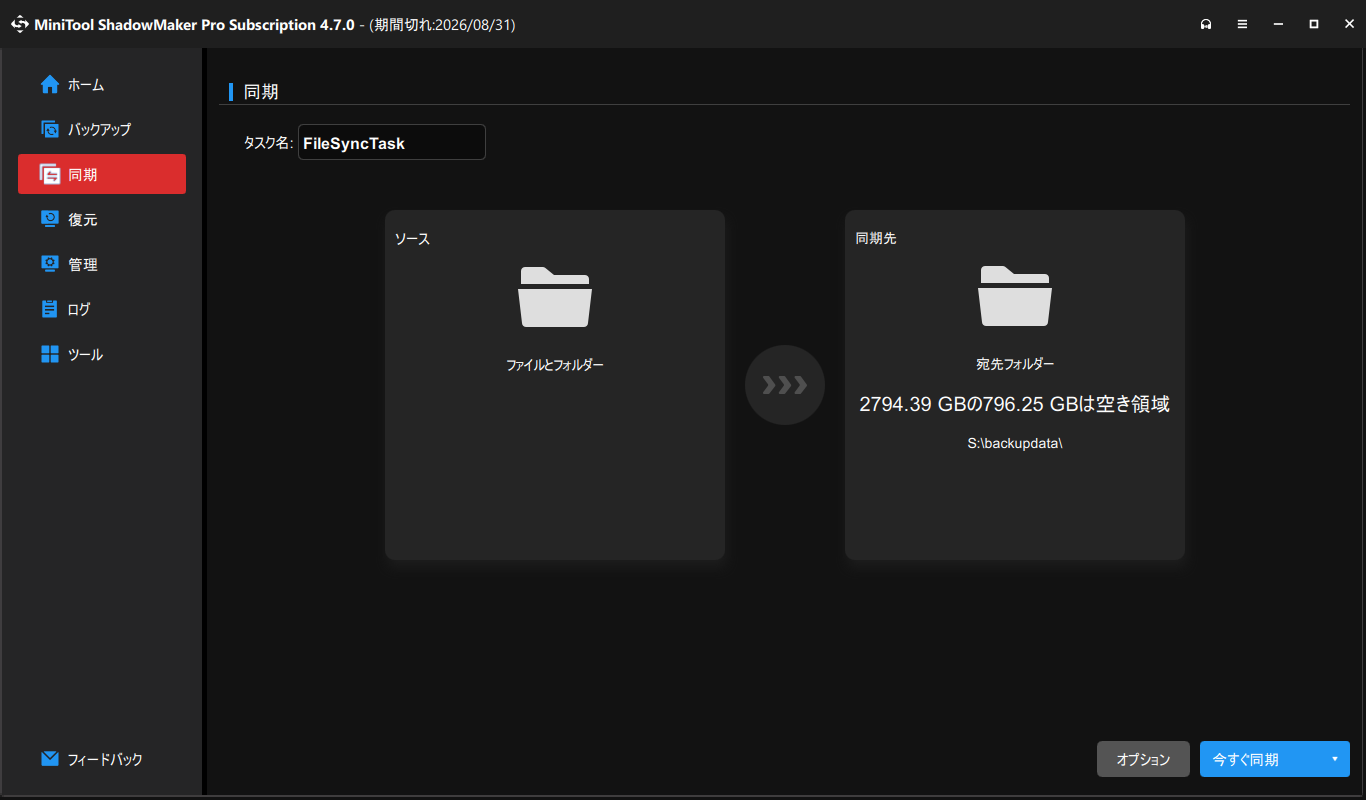Click the FileSyncTask task name field

point(392,142)
